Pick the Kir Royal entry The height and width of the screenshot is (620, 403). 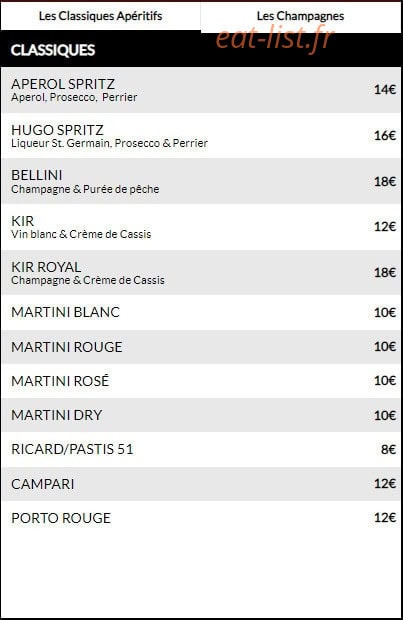pyautogui.click(x=201, y=272)
